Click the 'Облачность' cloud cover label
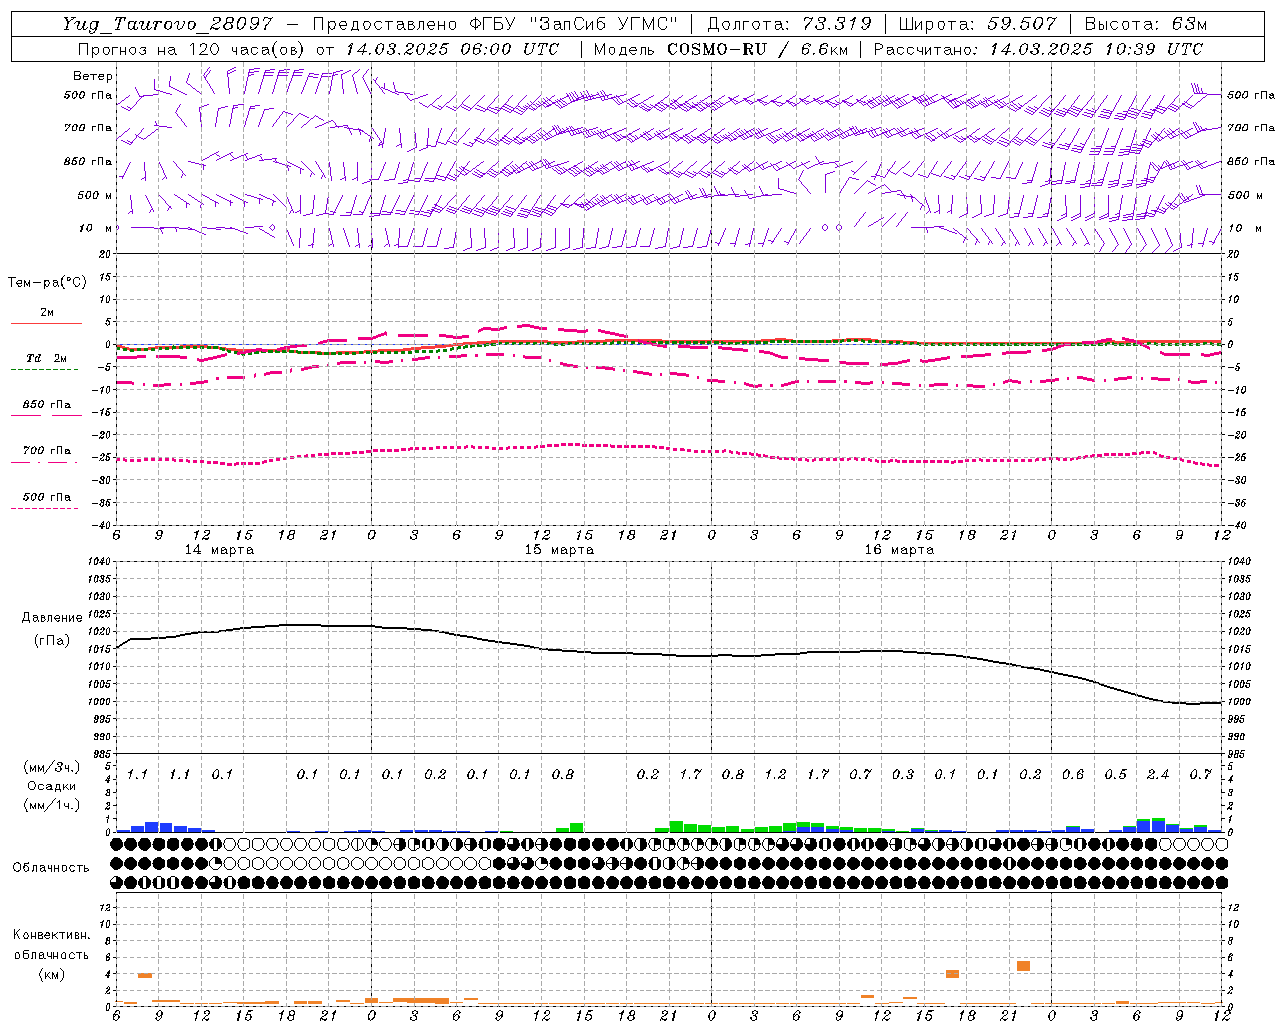 coord(51,868)
